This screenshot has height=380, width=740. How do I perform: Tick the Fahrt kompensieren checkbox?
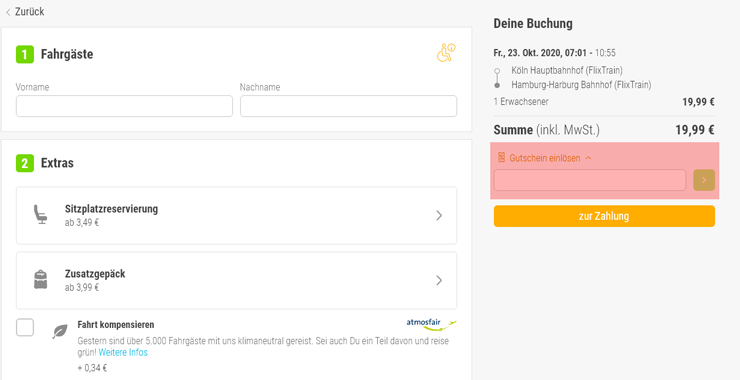(x=25, y=327)
